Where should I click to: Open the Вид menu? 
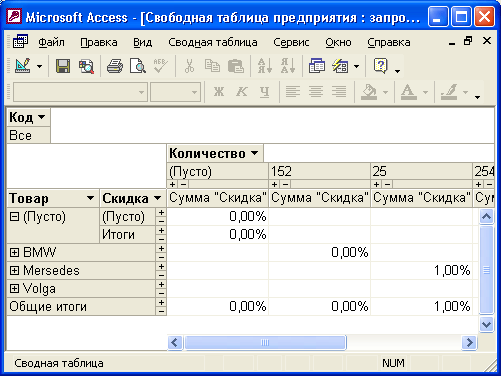(143, 43)
